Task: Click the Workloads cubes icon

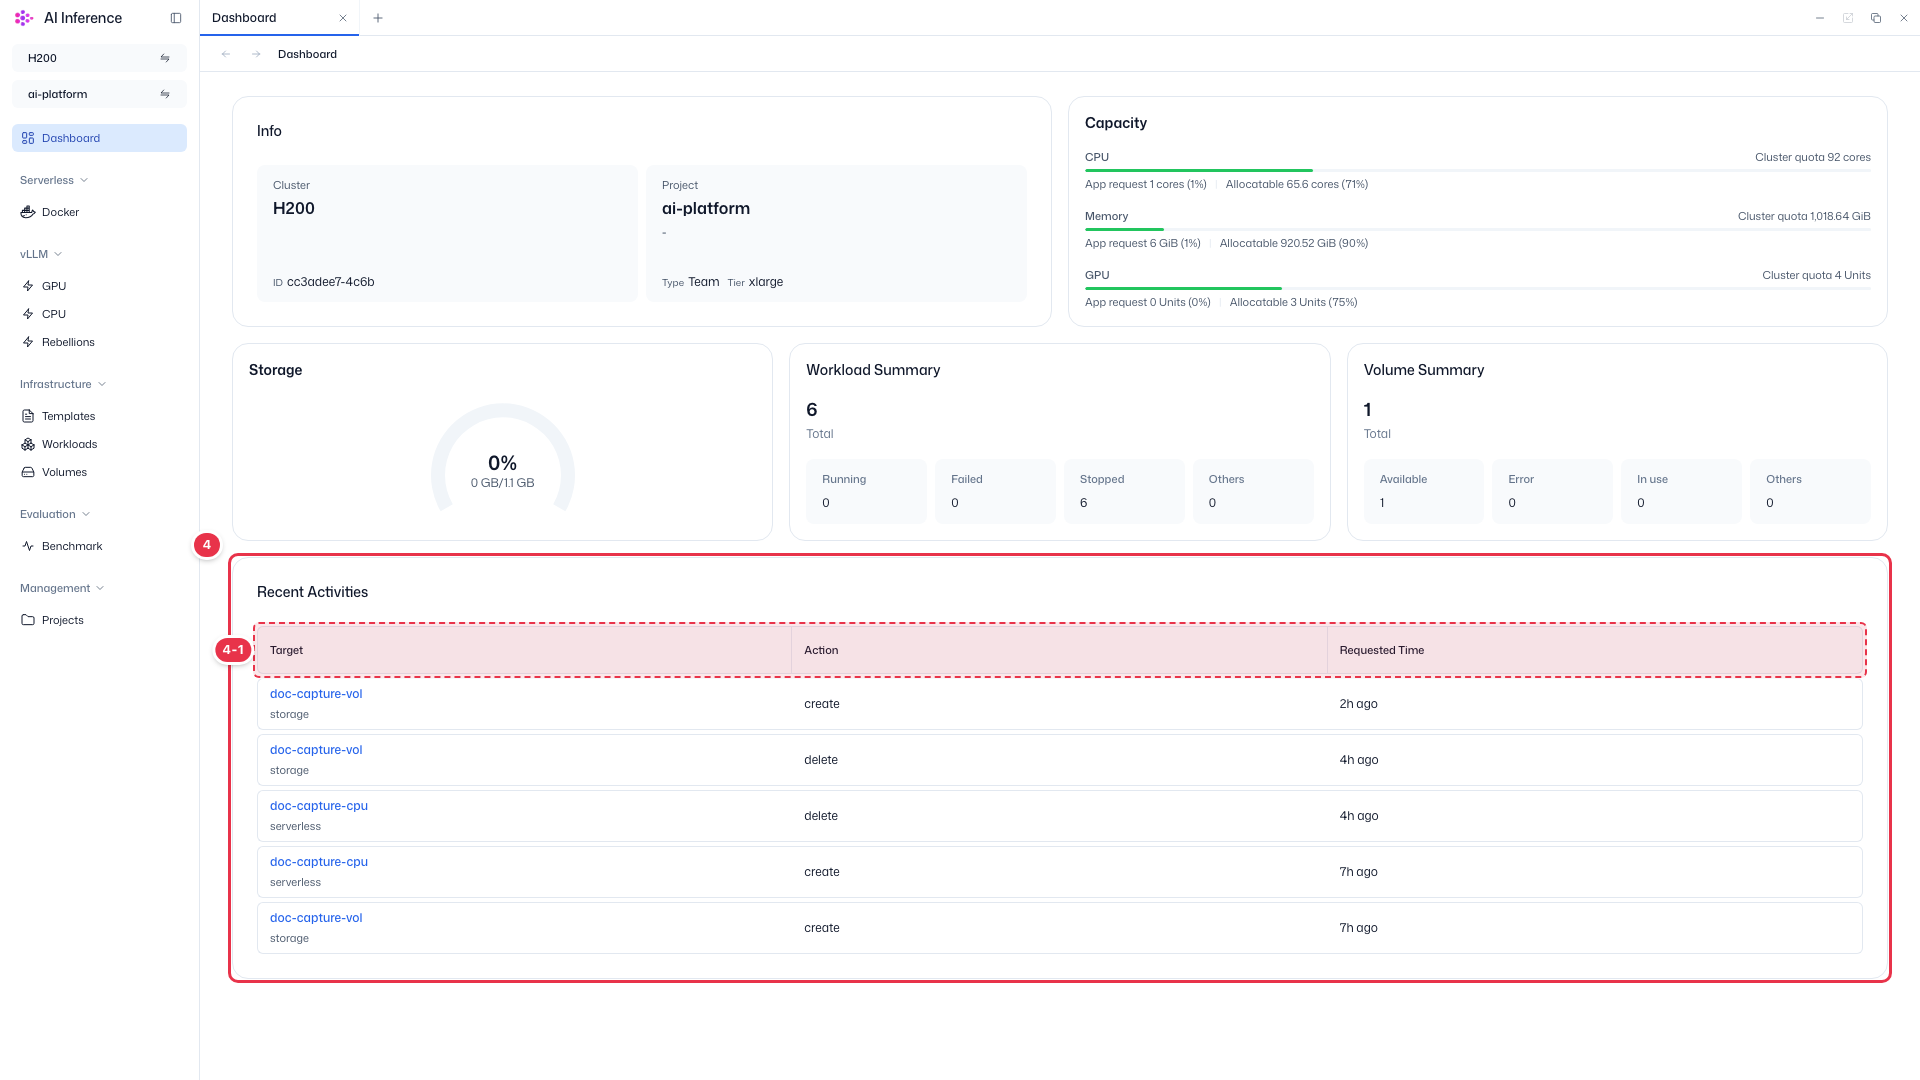Action: coord(28,444)
